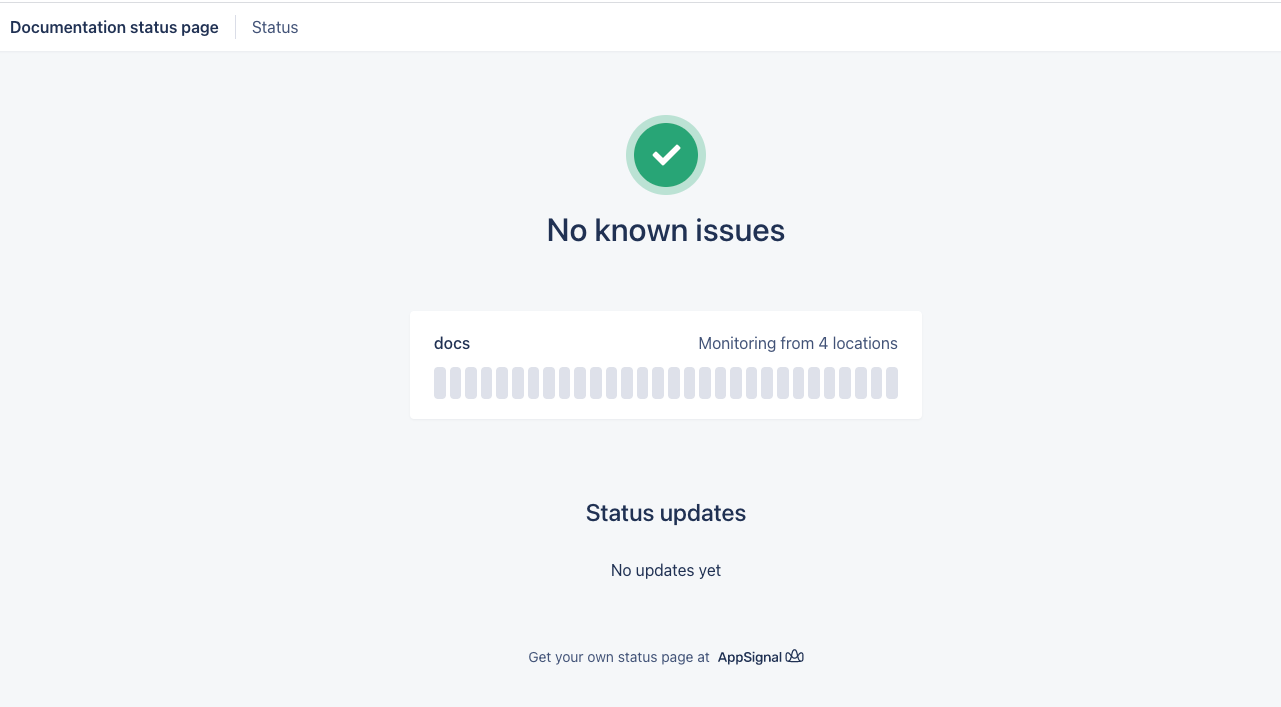Open the Status tab in header
This screenshot has height=707, width=1281.
275,27
